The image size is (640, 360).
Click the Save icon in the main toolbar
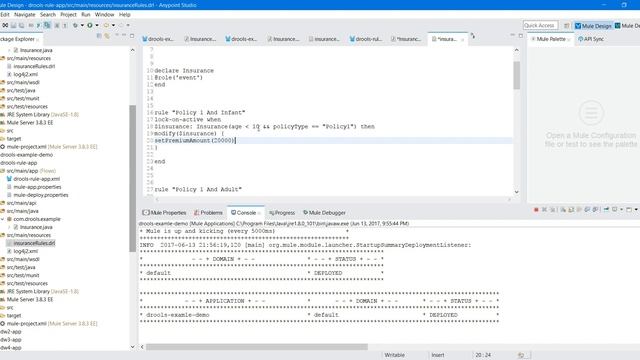(13, 25)
